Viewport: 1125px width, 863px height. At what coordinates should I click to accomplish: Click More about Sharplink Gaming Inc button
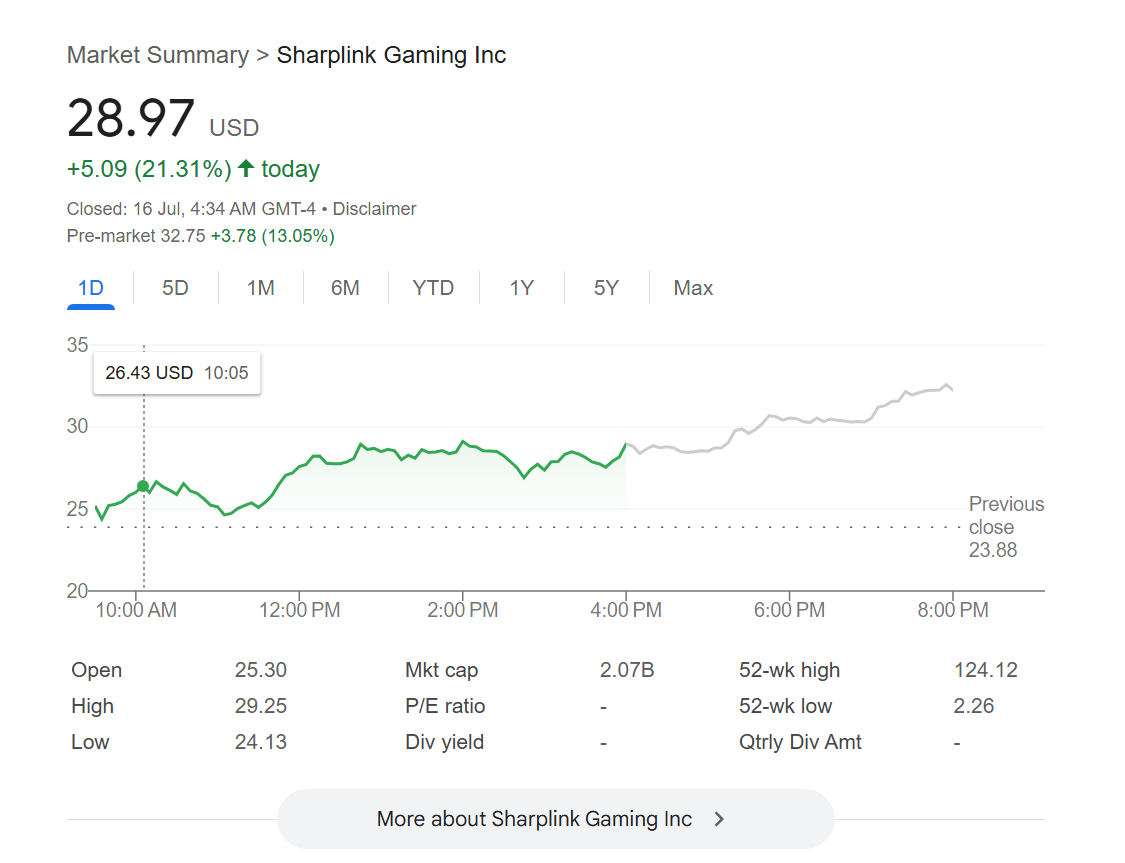point(555,819)
